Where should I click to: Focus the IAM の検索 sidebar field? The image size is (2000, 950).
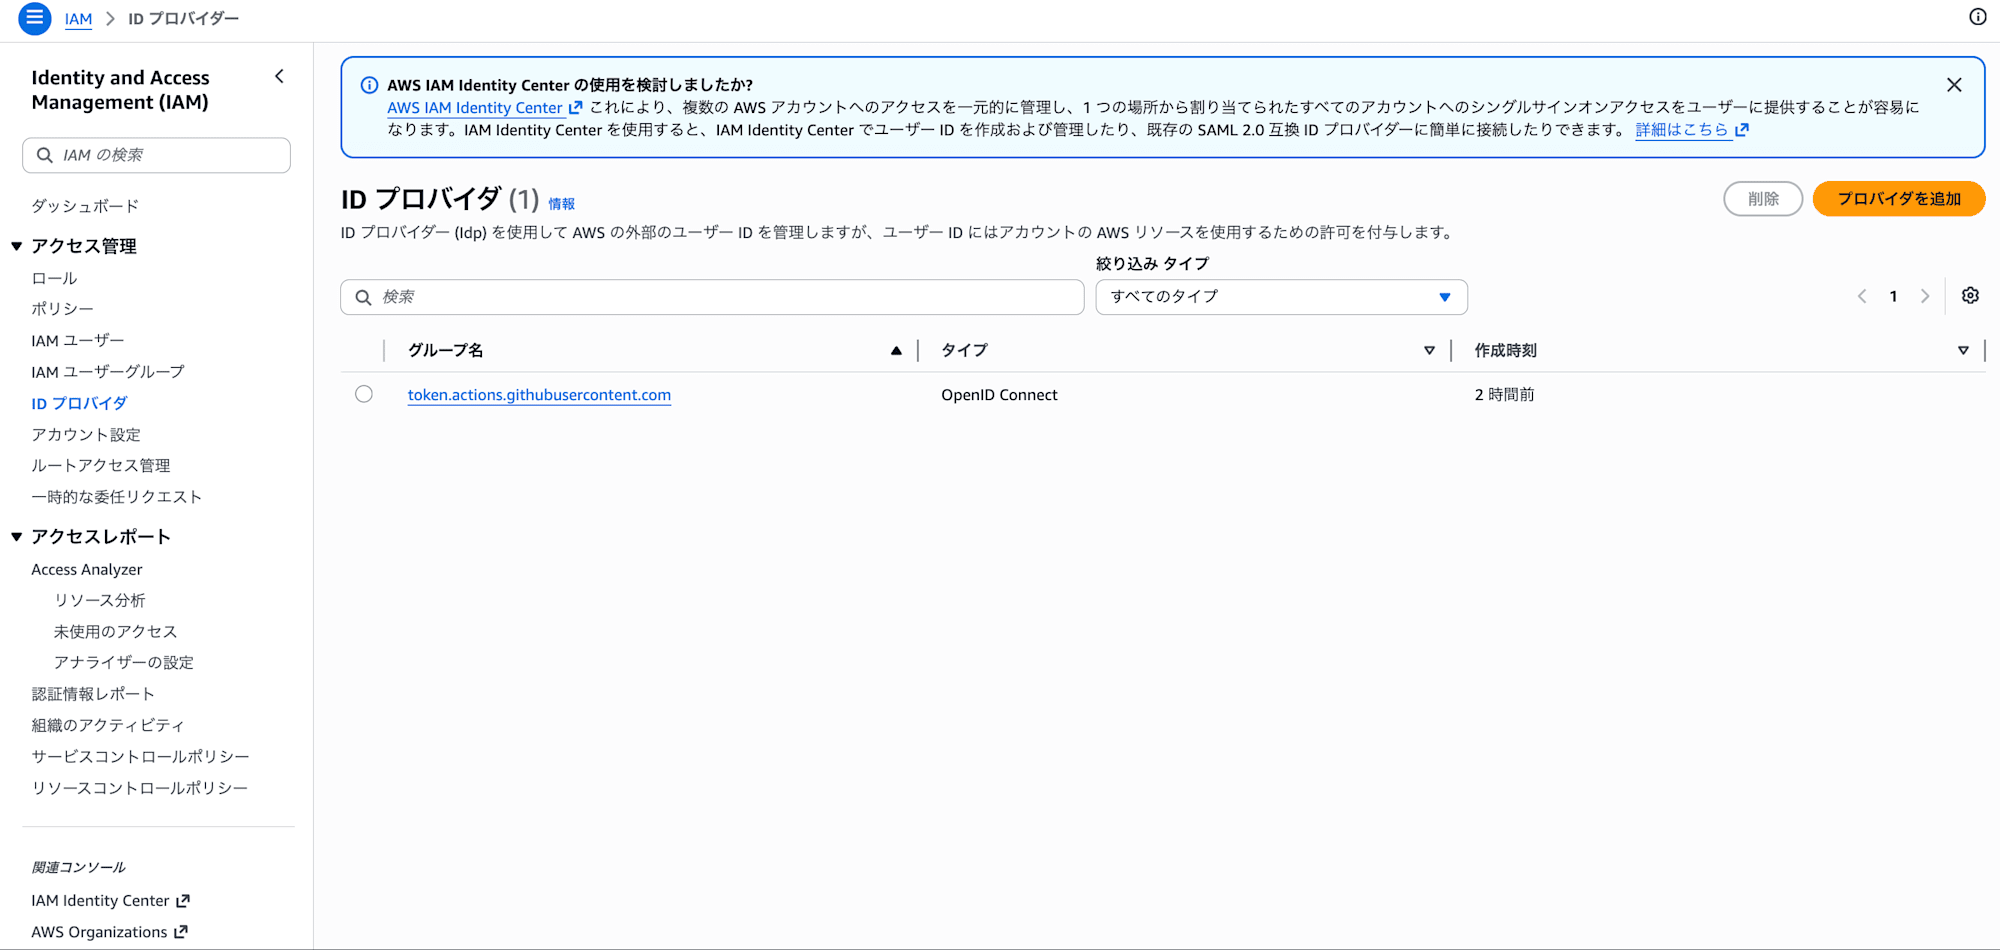[156, 155]
